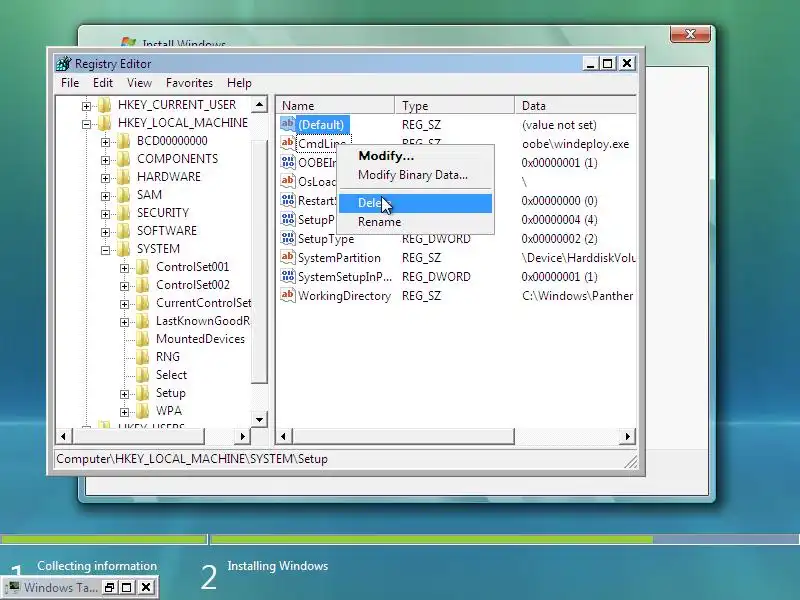The width and height of the screenshot is (800, 600).
Task: Click the ControlSet001 folder icon
Action: 143,267
